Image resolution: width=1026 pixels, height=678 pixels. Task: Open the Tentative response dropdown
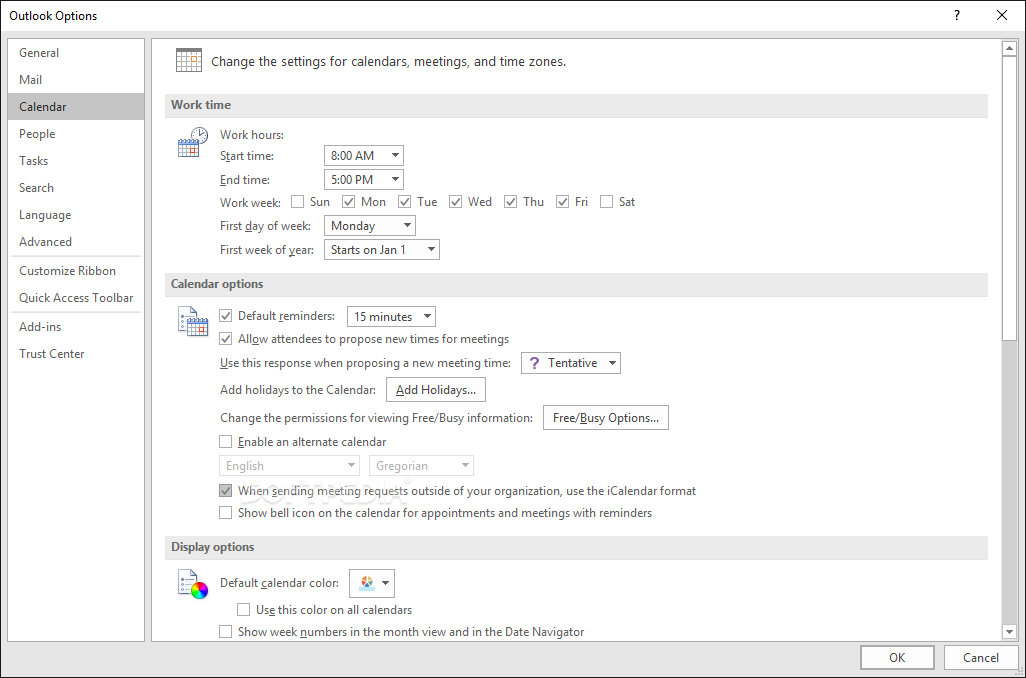(x=571, y=363)
